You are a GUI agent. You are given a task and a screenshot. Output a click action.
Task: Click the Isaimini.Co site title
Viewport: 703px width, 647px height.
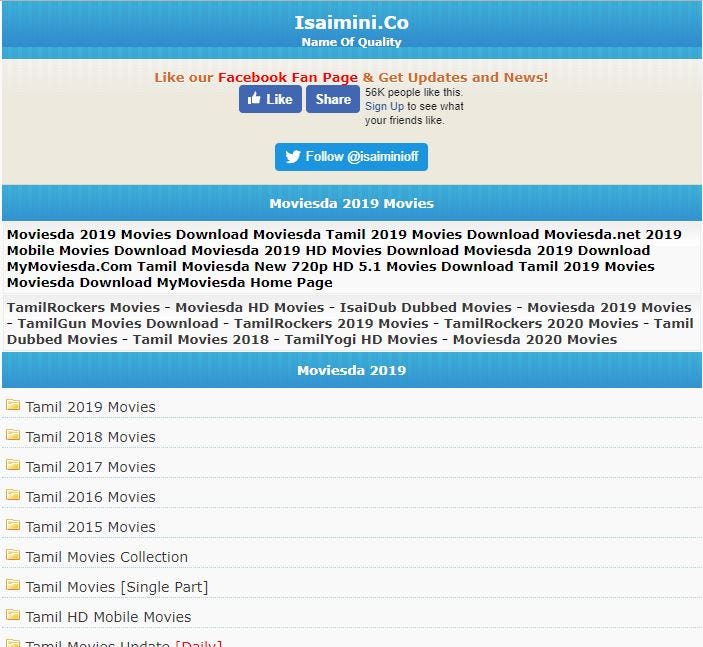point(352,23)
